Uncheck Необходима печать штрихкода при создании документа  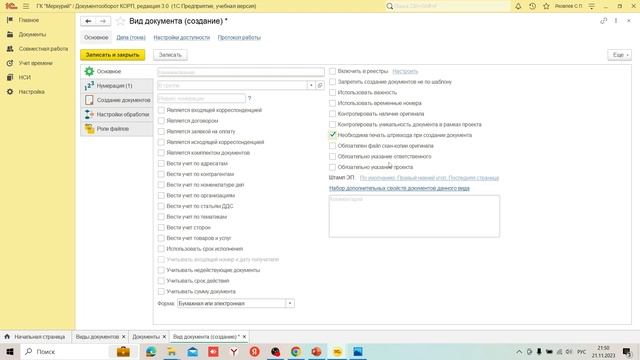pyautogui.click(x=333, y=135)
